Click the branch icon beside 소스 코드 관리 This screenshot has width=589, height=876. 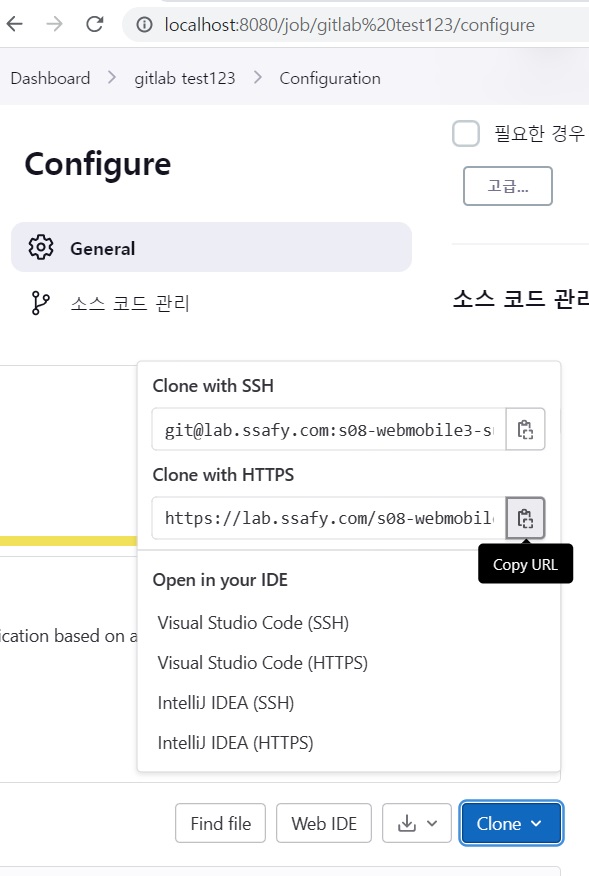40,303
